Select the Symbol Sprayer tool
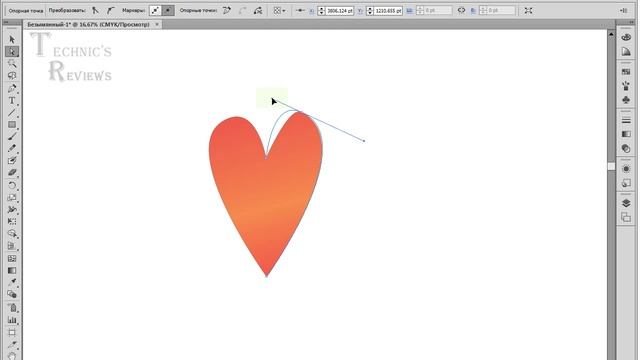 (12, 308)
